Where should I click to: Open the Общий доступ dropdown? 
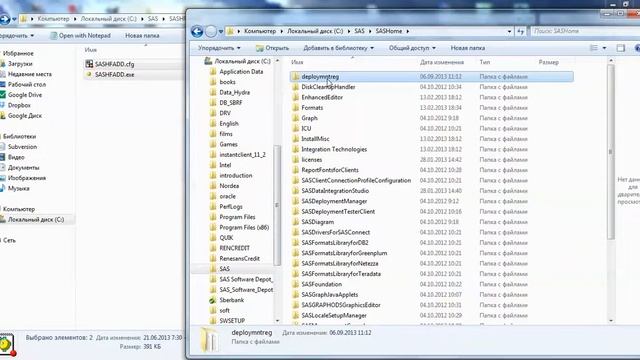412,48
